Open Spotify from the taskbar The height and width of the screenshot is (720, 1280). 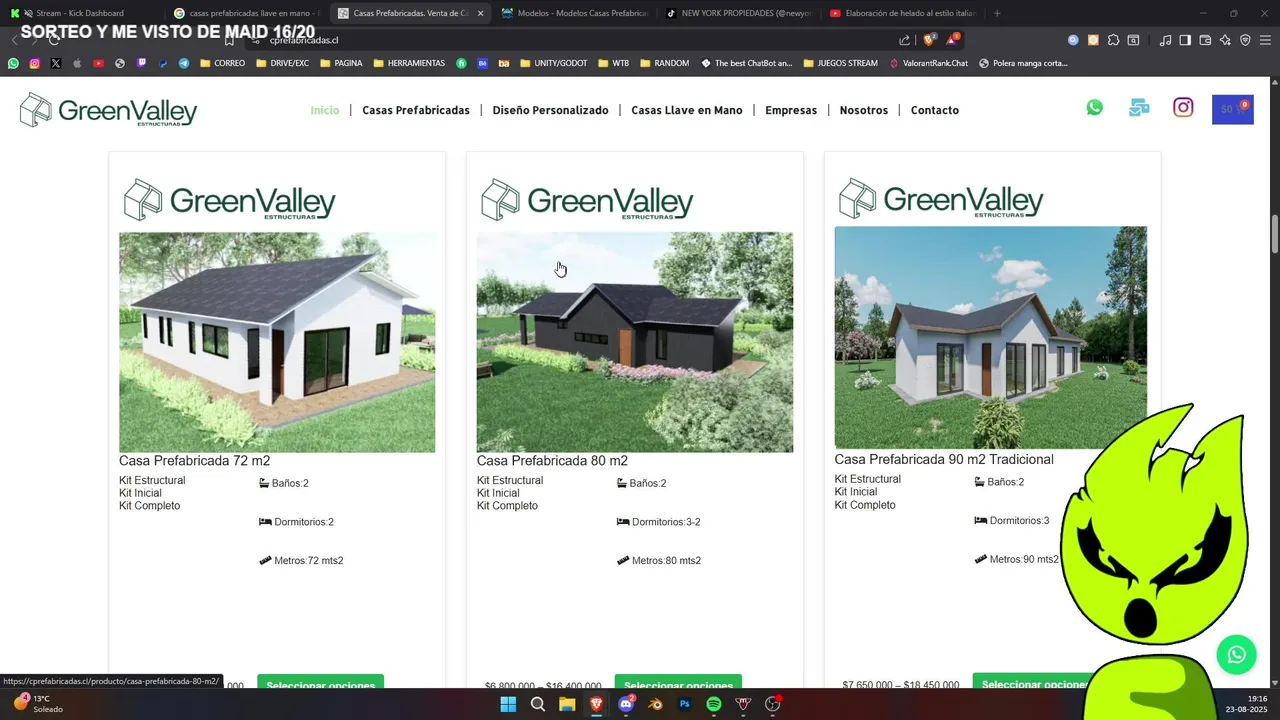coord(714,704)
